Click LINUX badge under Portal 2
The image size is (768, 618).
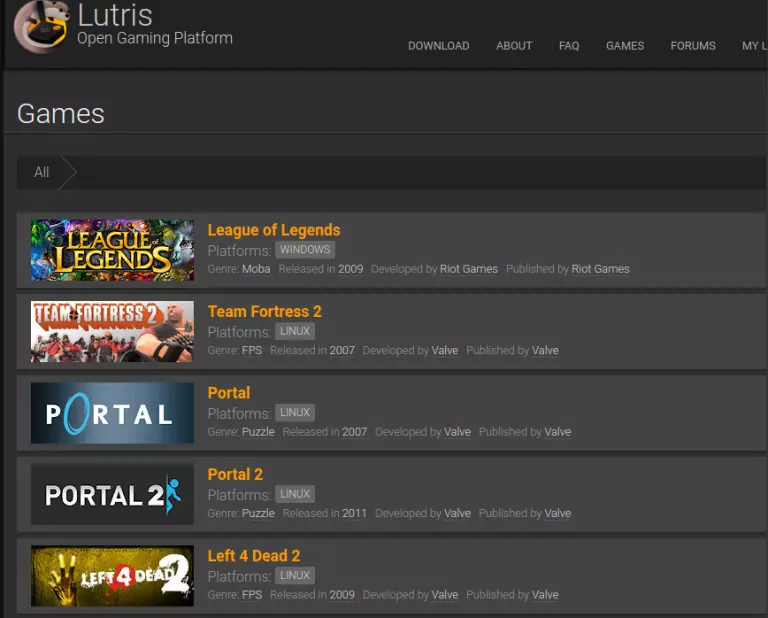click(295, 494)
